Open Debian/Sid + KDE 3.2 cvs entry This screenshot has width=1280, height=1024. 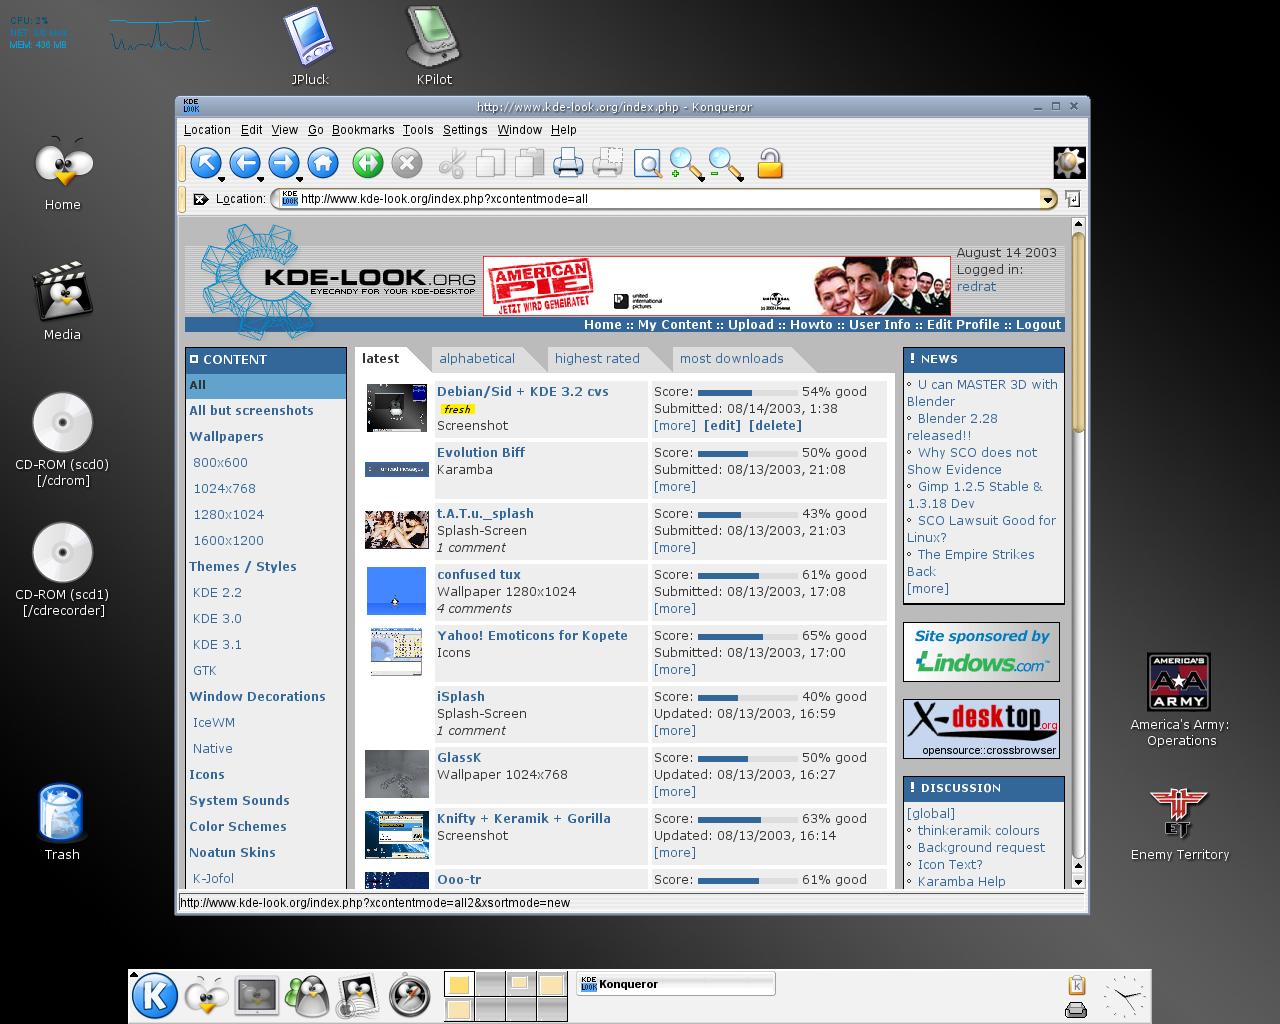[x=523, y=391]
